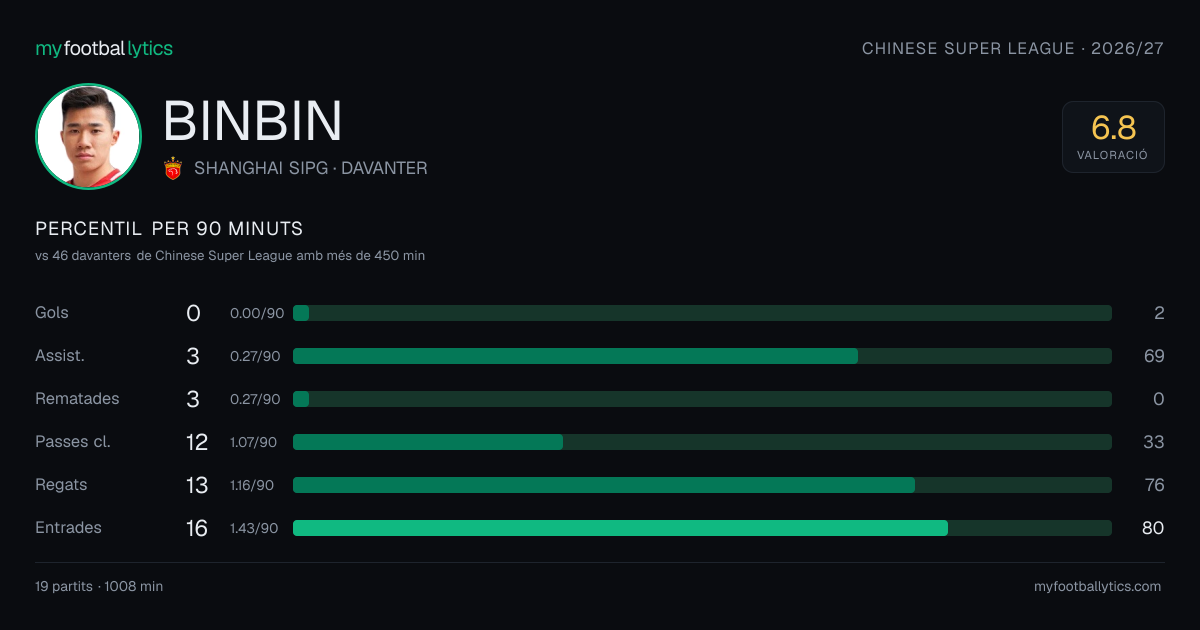Click the Regats percentile value 76
This screenshot has width=1200, height=630.
coord(1154,485)
